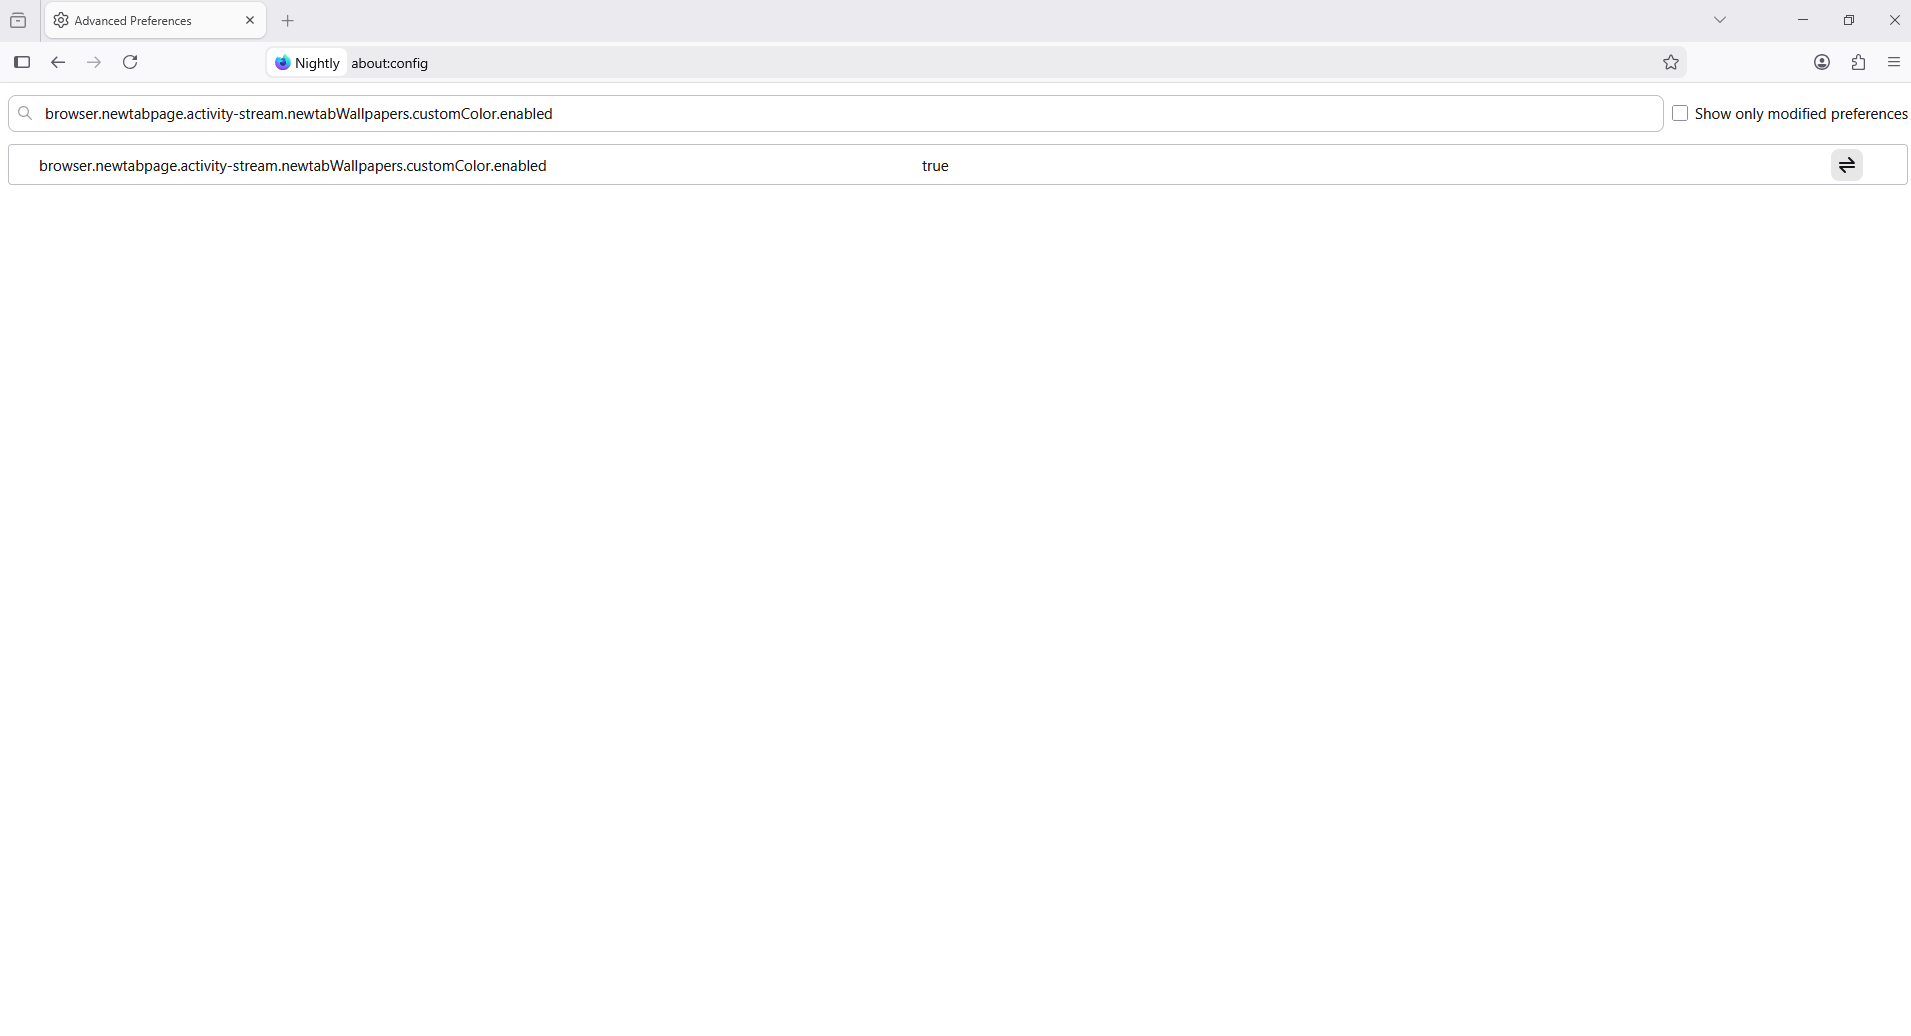Click the preference search input field
Screen dimensions: 1911x1036
(835, 113)
